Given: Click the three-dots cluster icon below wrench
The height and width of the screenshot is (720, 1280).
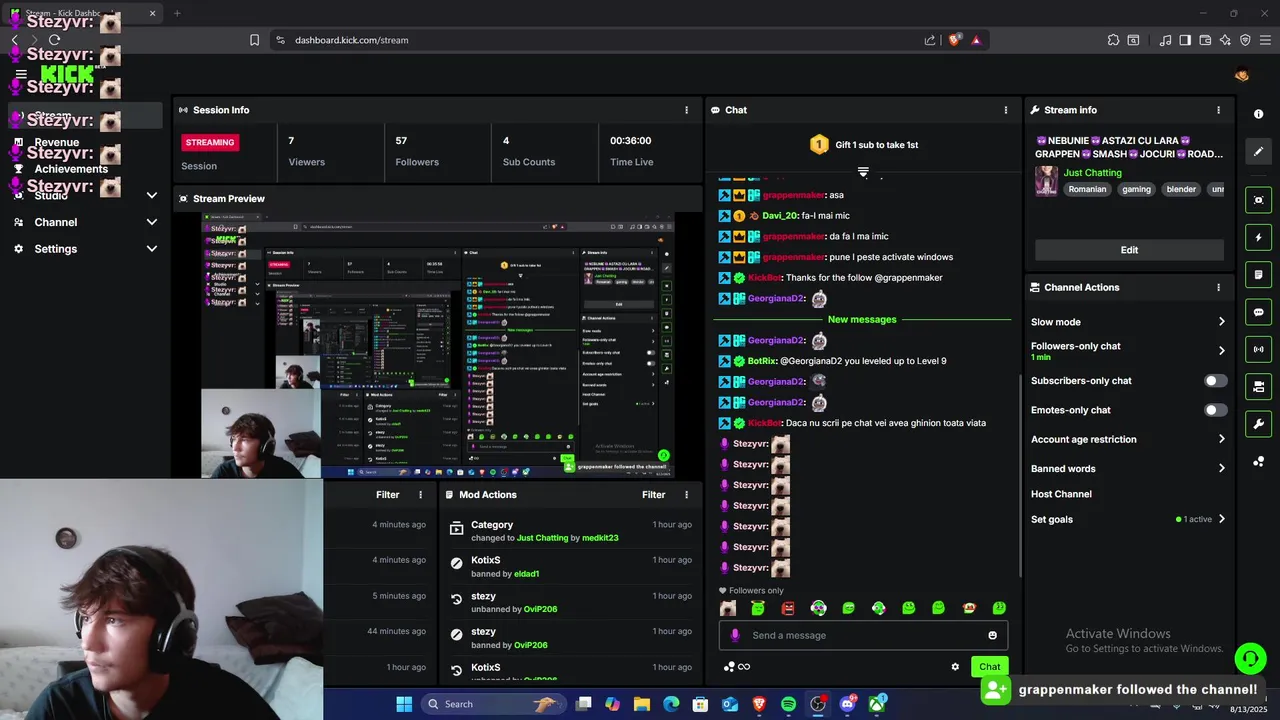Looking at the screenshot, I should (x=1259, y=461).
